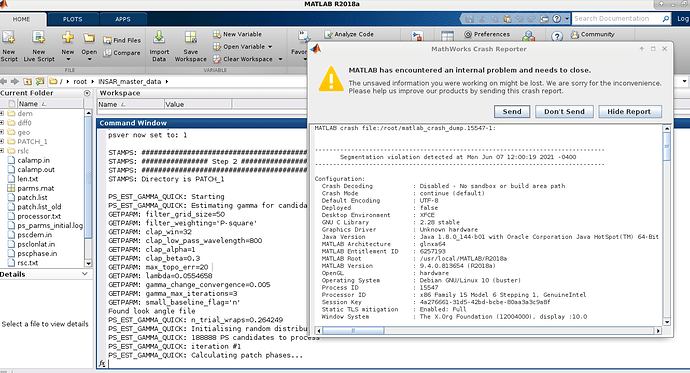Expand the PATCH_1 folder

[x=2, y=141]
